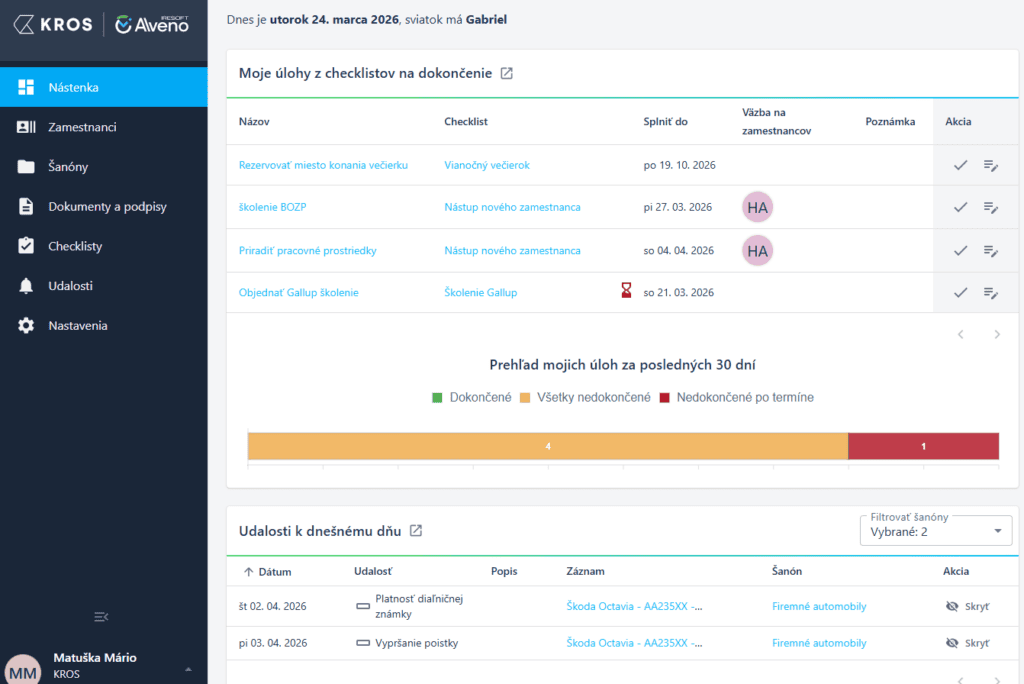This screenshot has height=684, width=1024.
Task: Go to next page of tasks table
Action: tap(996, 335)
